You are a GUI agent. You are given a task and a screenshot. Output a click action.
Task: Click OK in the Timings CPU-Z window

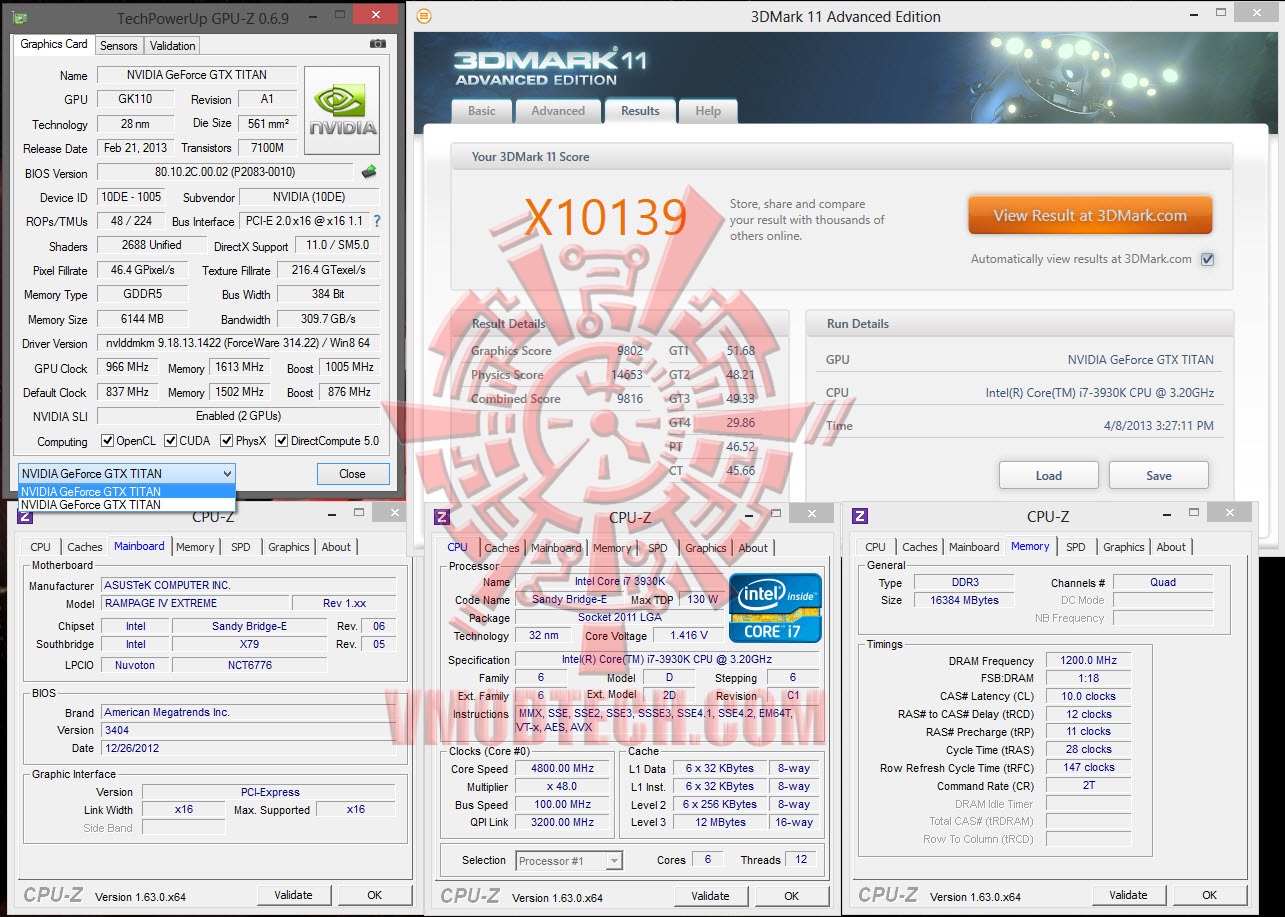point(1210,895)
